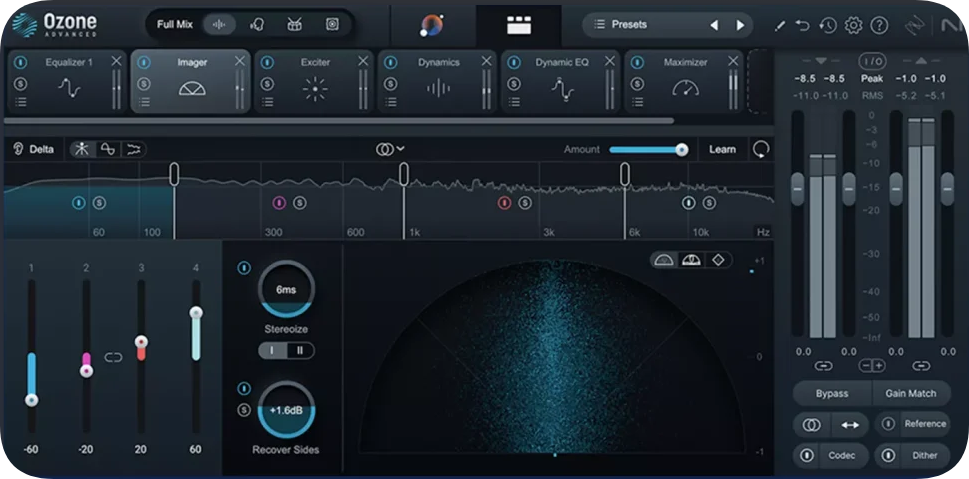Solo the Dynamic EQ module

click(514, 83)
